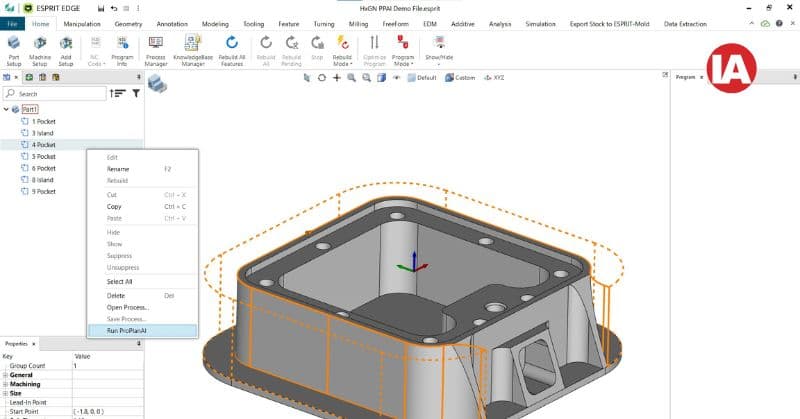This screenshot has width=800, height=419.
Task: Switch to the Annotation ribbon tab
Action: (172, 24)
